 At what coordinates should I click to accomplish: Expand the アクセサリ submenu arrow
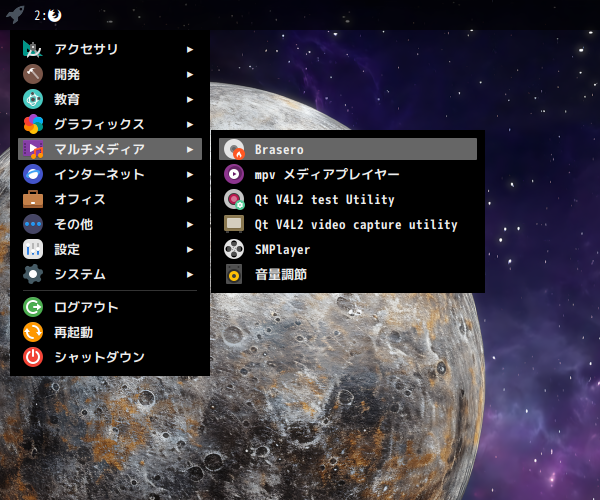pyautogui.click(x=190, y=49)
